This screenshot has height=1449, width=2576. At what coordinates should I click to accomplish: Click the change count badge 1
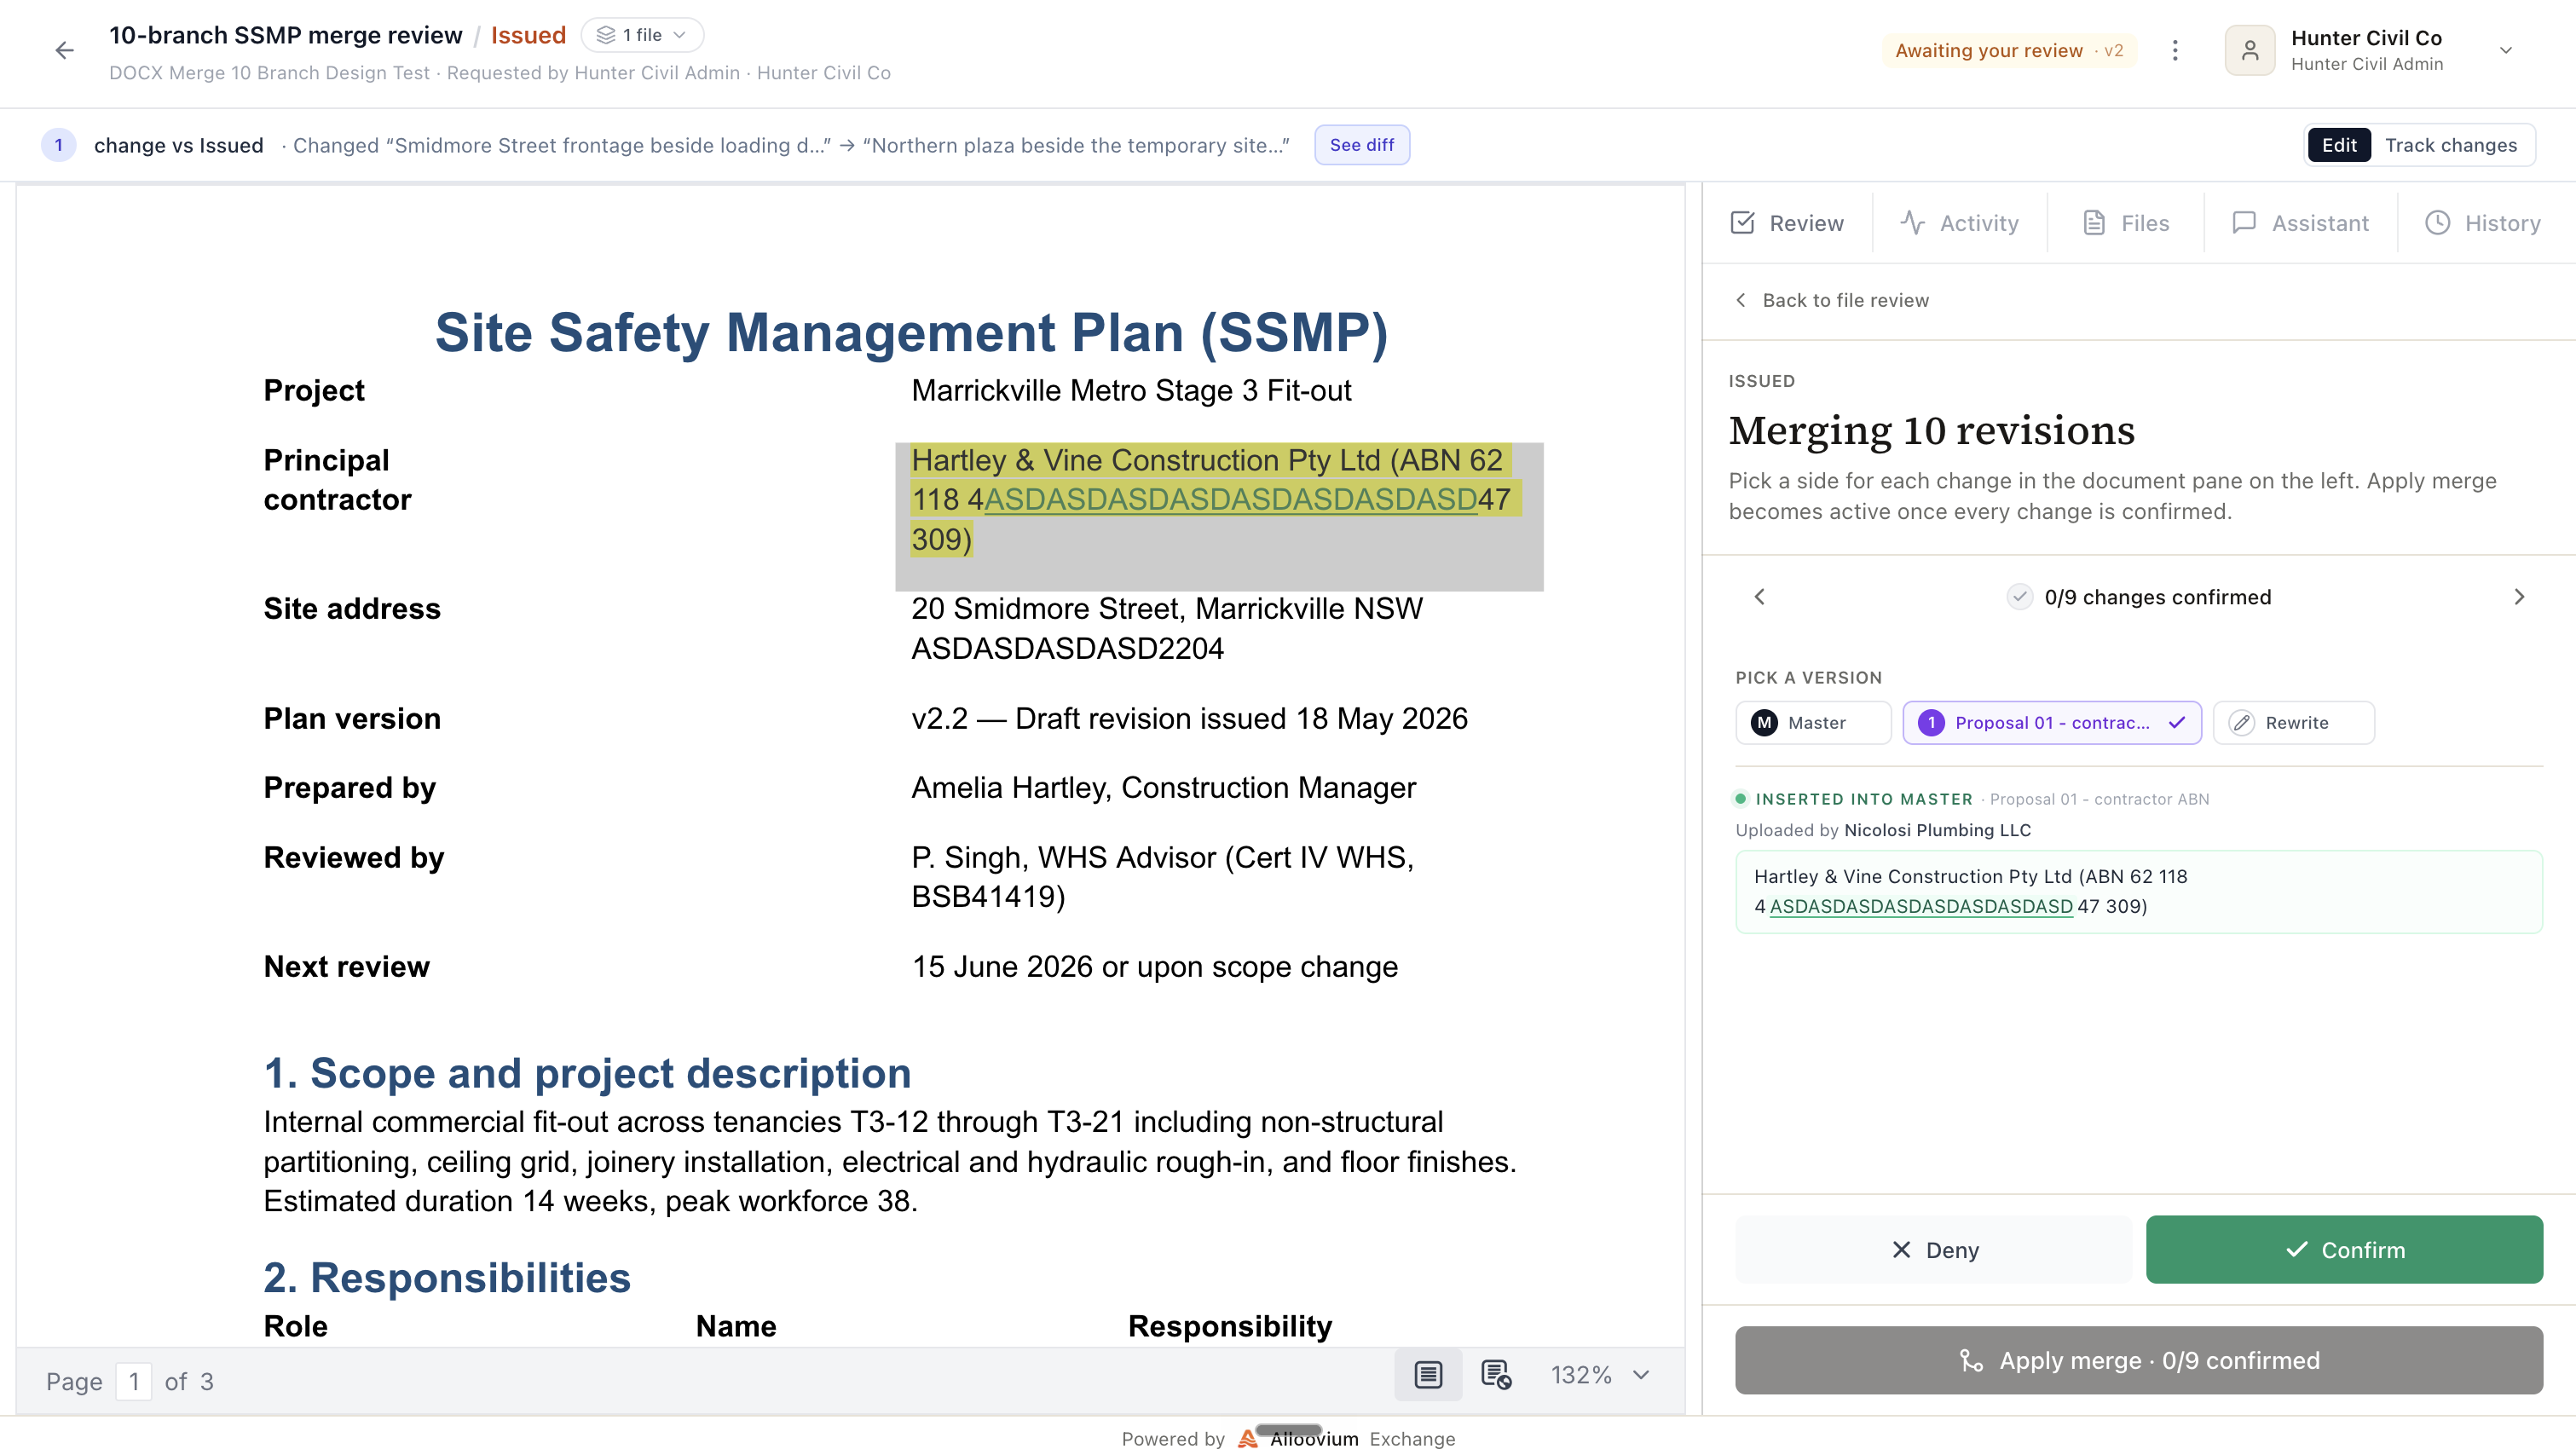point(59,145)
